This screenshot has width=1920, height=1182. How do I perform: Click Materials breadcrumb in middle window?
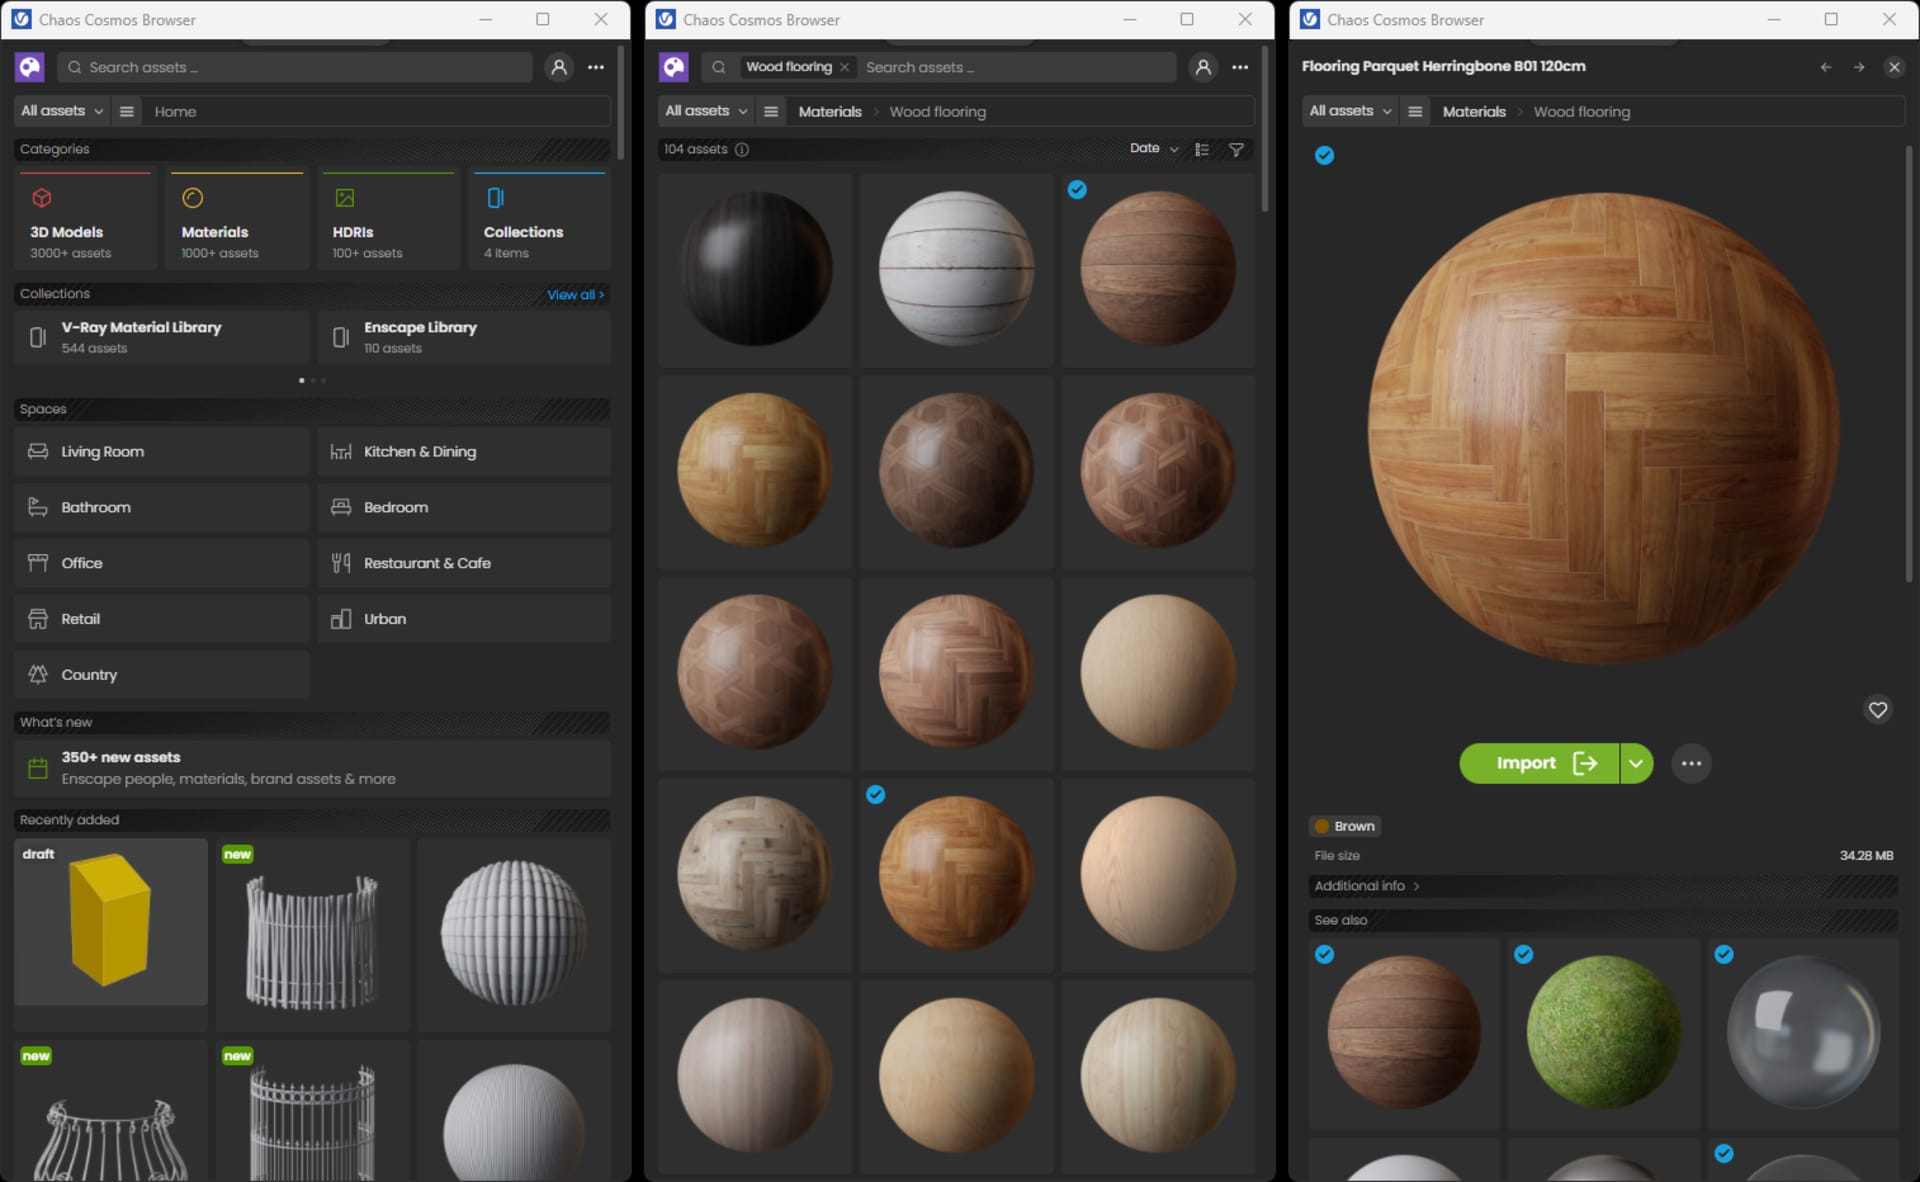point(830,112)
